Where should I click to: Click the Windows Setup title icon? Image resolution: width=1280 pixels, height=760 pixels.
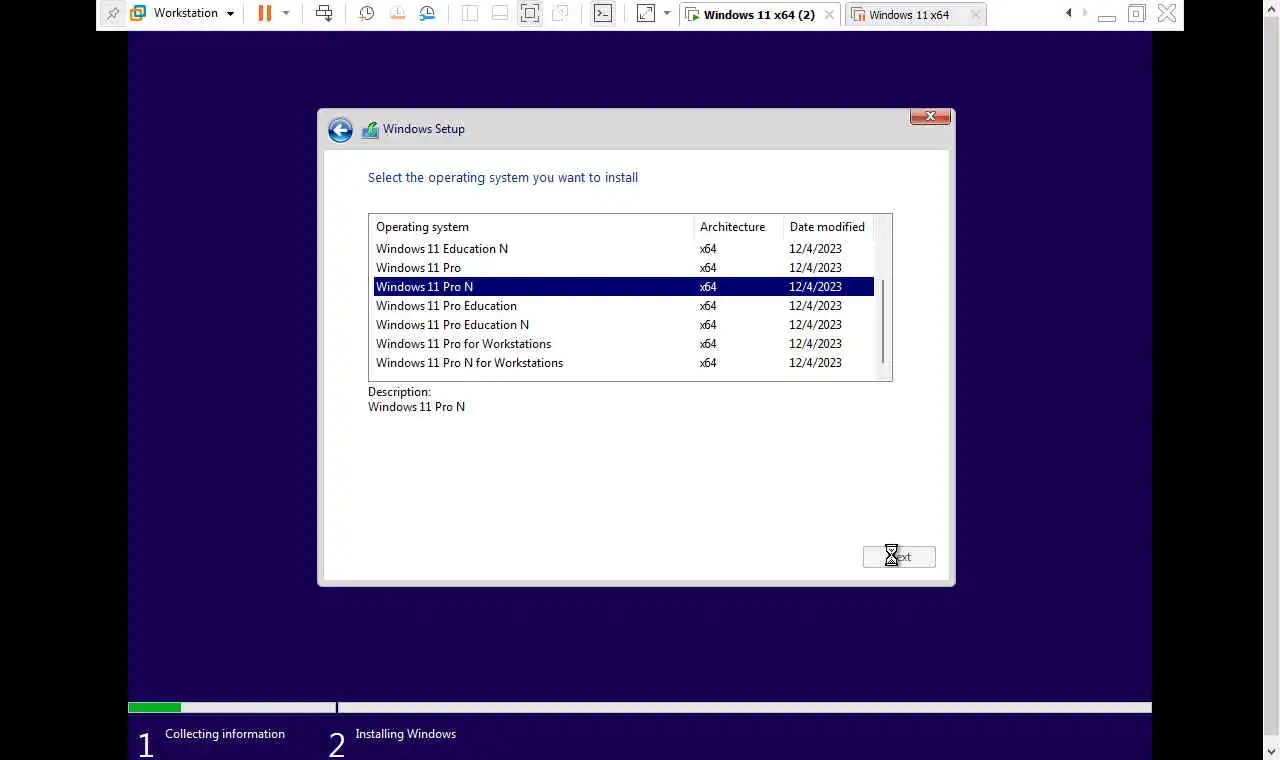point(370,130)
